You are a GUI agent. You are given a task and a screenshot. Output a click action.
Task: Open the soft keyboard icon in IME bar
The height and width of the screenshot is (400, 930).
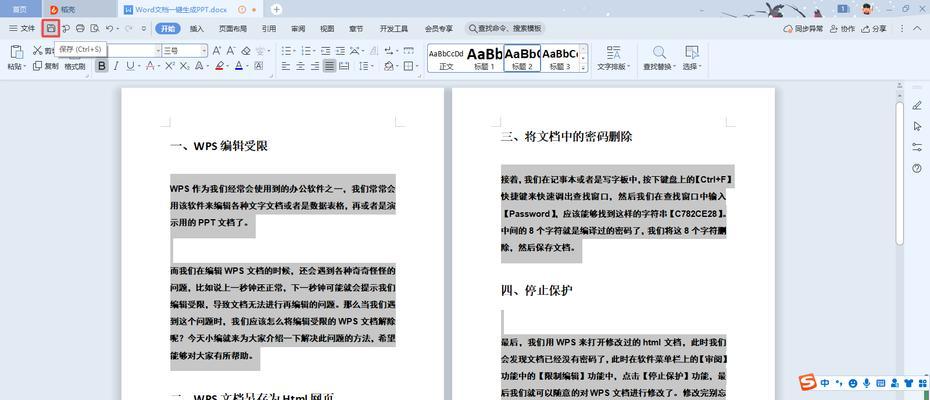click(x=880, y=383)
